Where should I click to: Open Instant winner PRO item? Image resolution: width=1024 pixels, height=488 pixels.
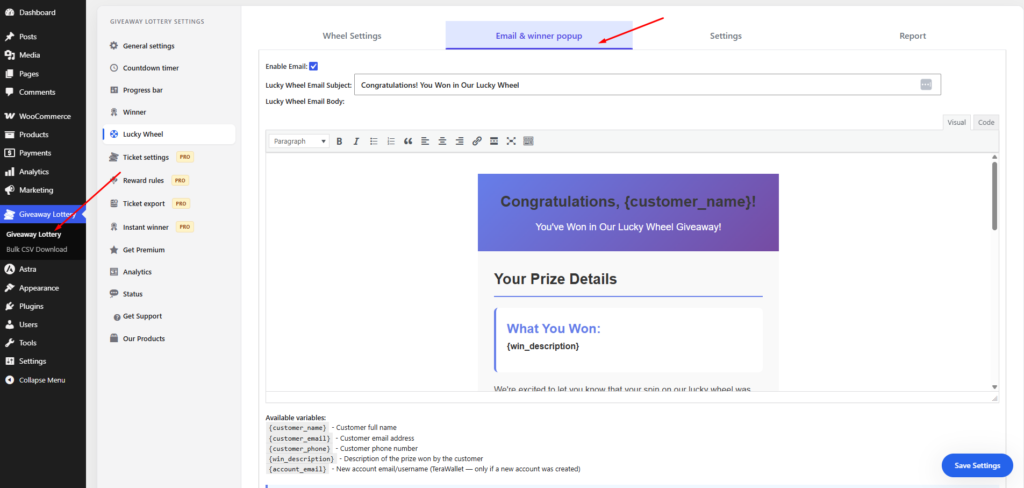[168, 227]
